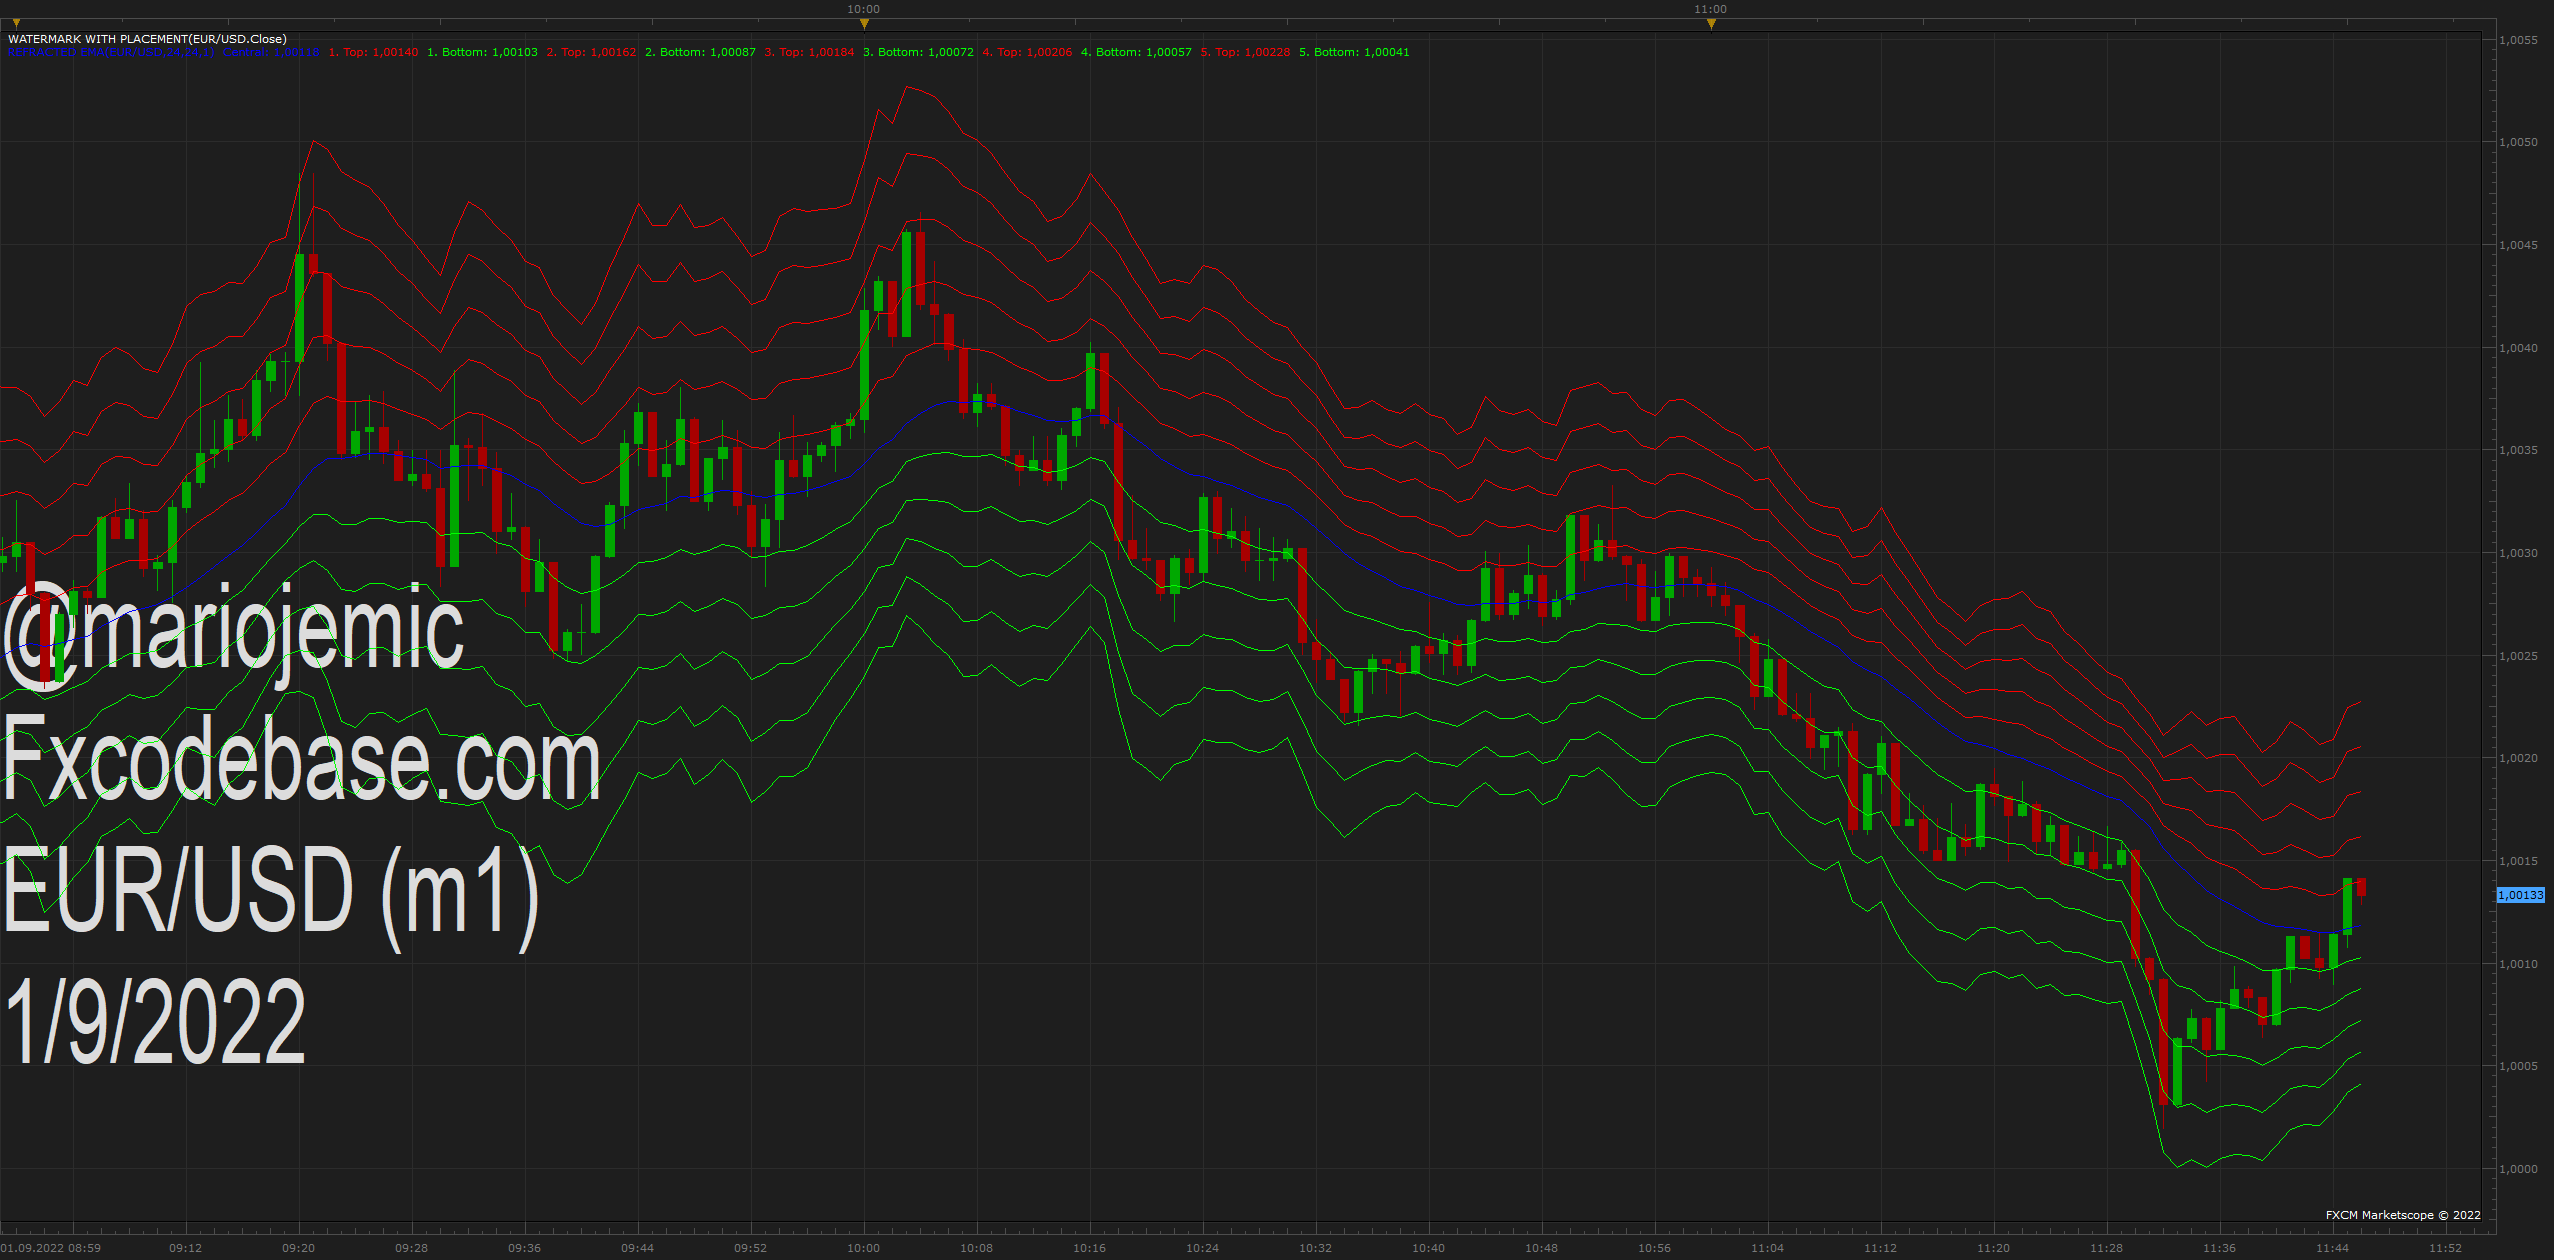Click the 11:20 label on bottom time axis
Screen dimensions: 2554x1260
(x=1993, y=1248)
